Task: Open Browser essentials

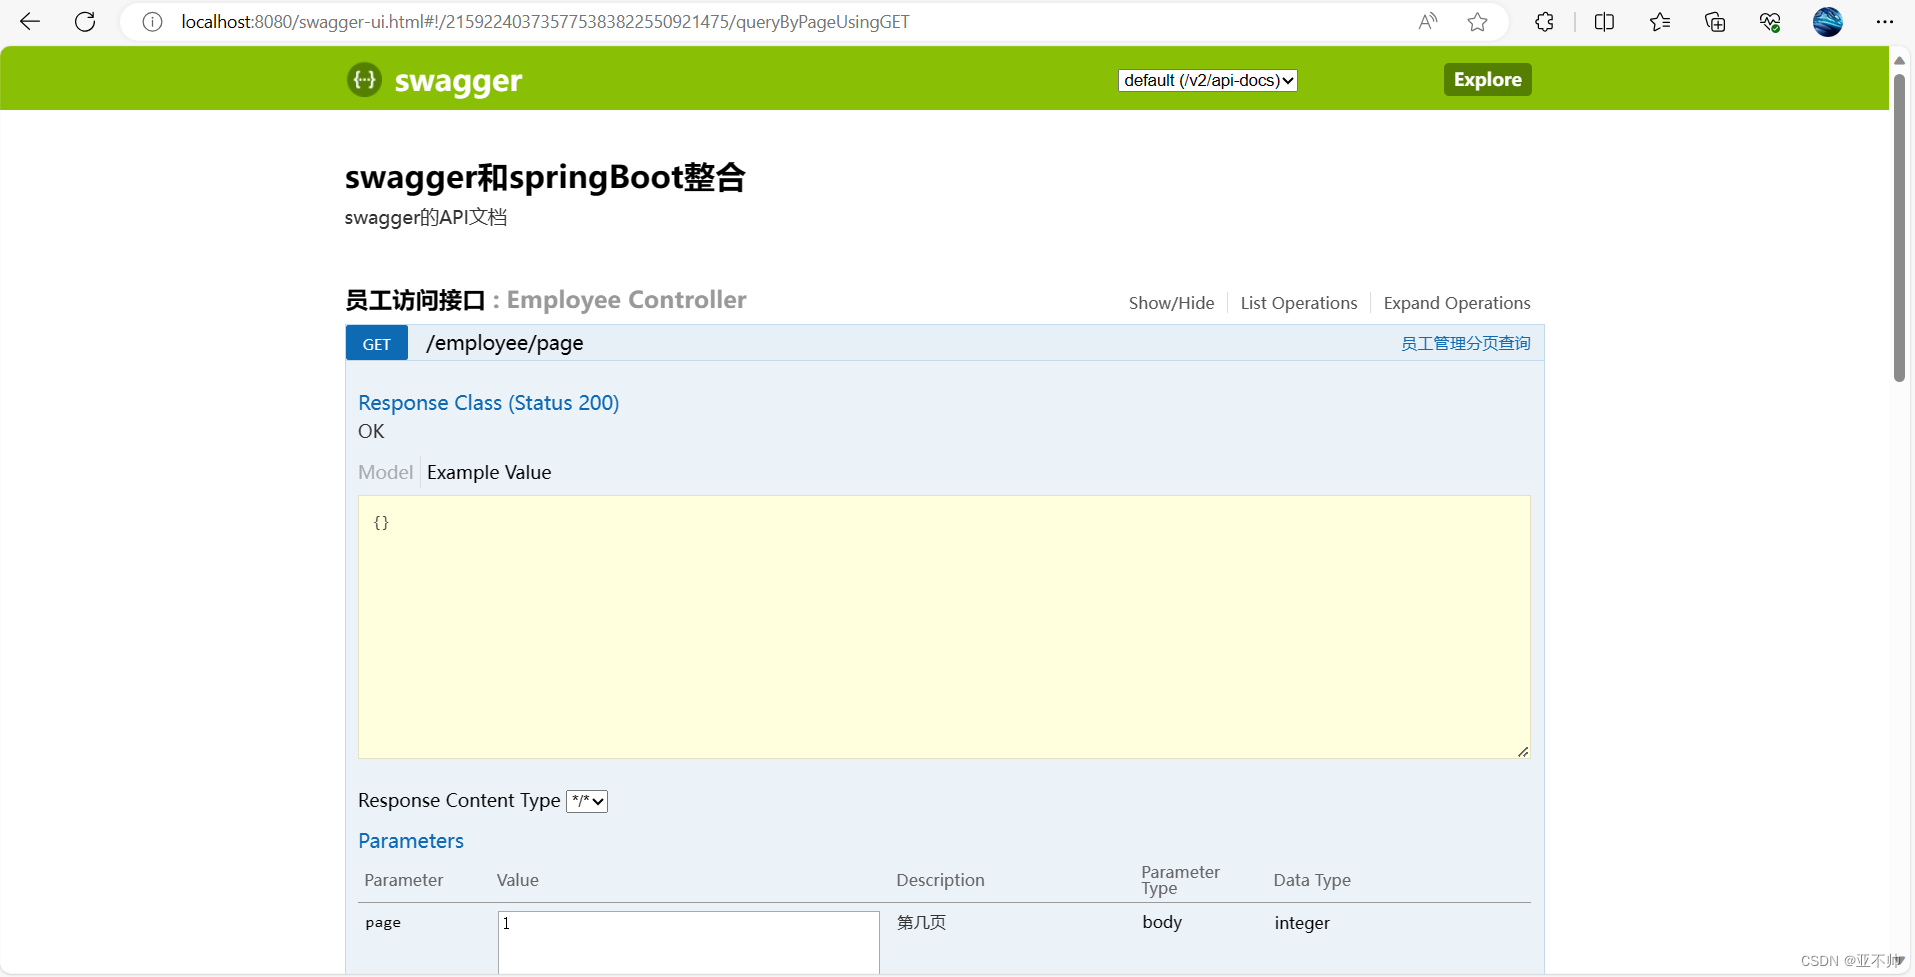Action: 1770,21
